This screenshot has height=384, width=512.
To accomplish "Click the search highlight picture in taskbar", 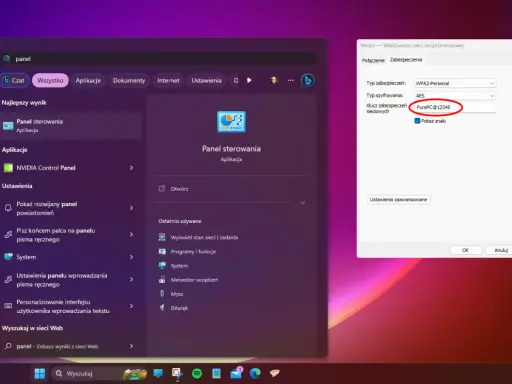I will pyautogui.click(x=135, y=374).
